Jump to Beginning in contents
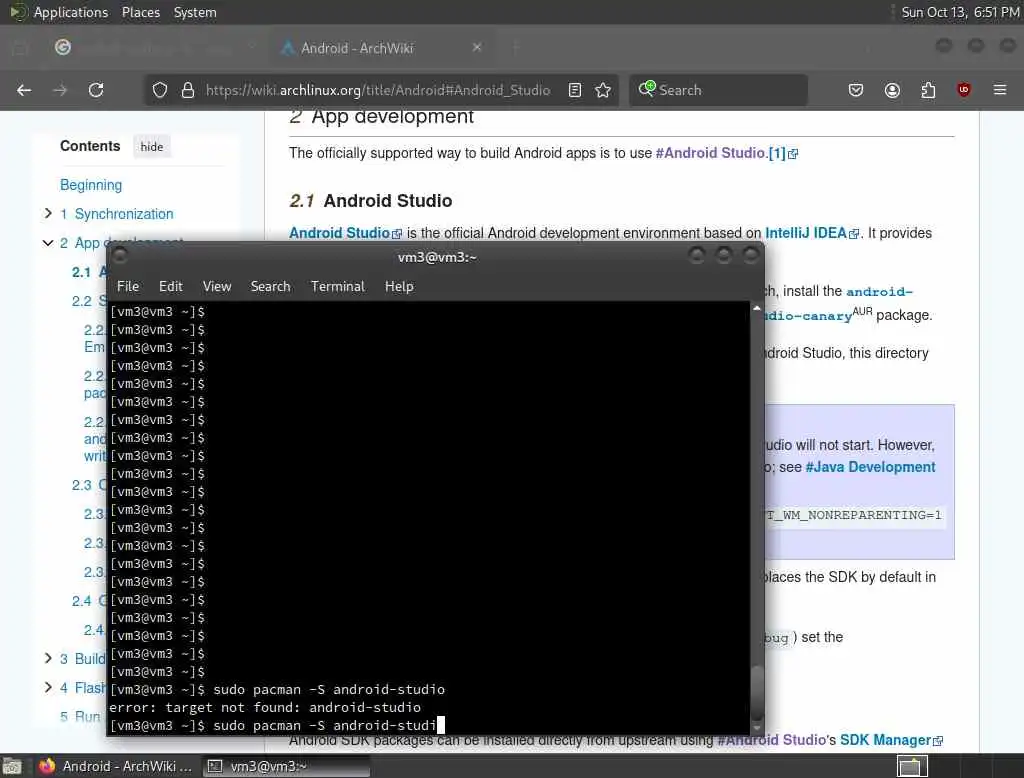This screenshot has width=1024, height=778. click(x=91, y=185)
